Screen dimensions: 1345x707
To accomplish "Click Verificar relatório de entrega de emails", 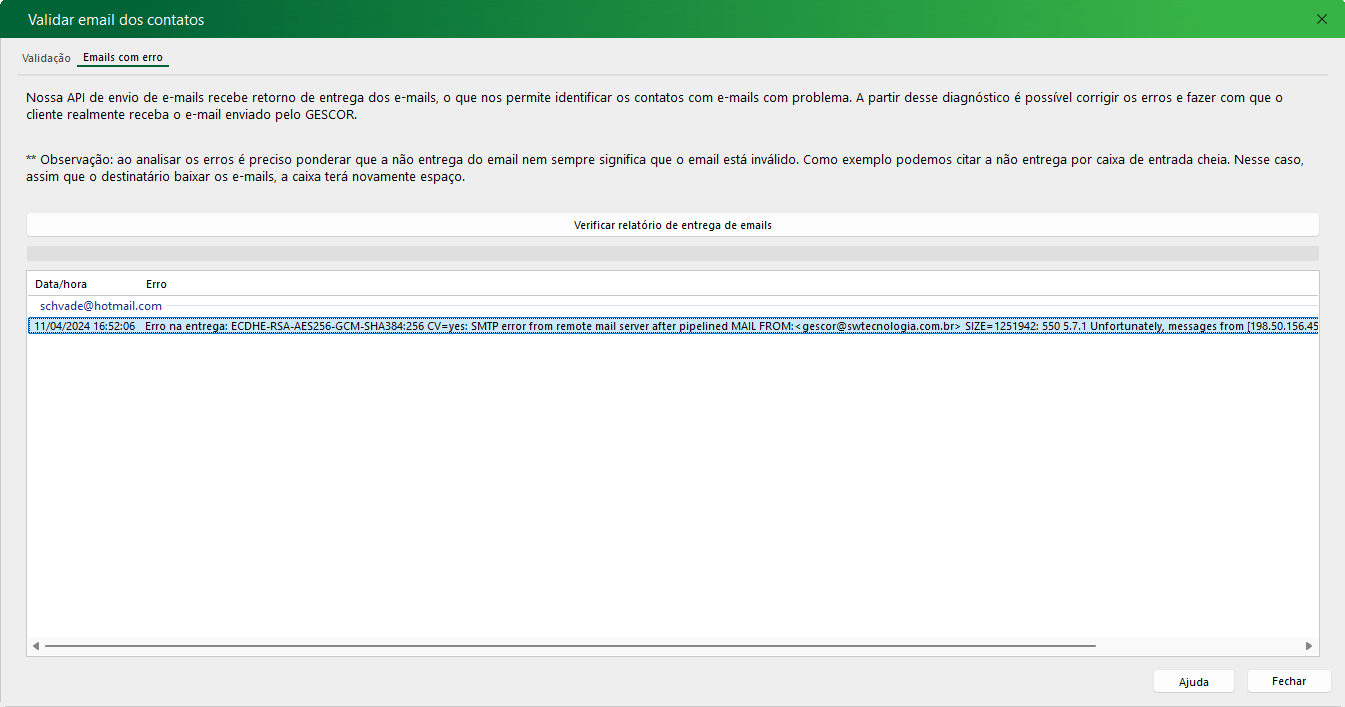I will coord(672,225).
